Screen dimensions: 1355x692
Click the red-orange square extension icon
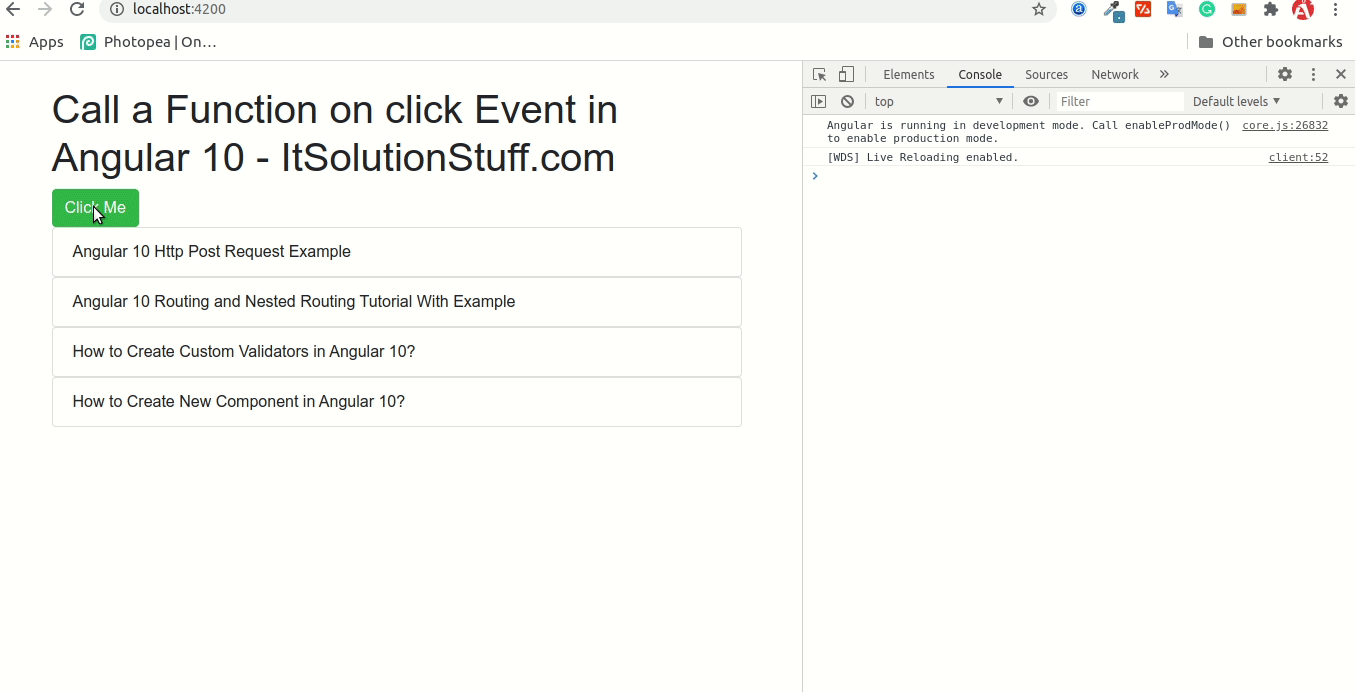(1143, 9)
